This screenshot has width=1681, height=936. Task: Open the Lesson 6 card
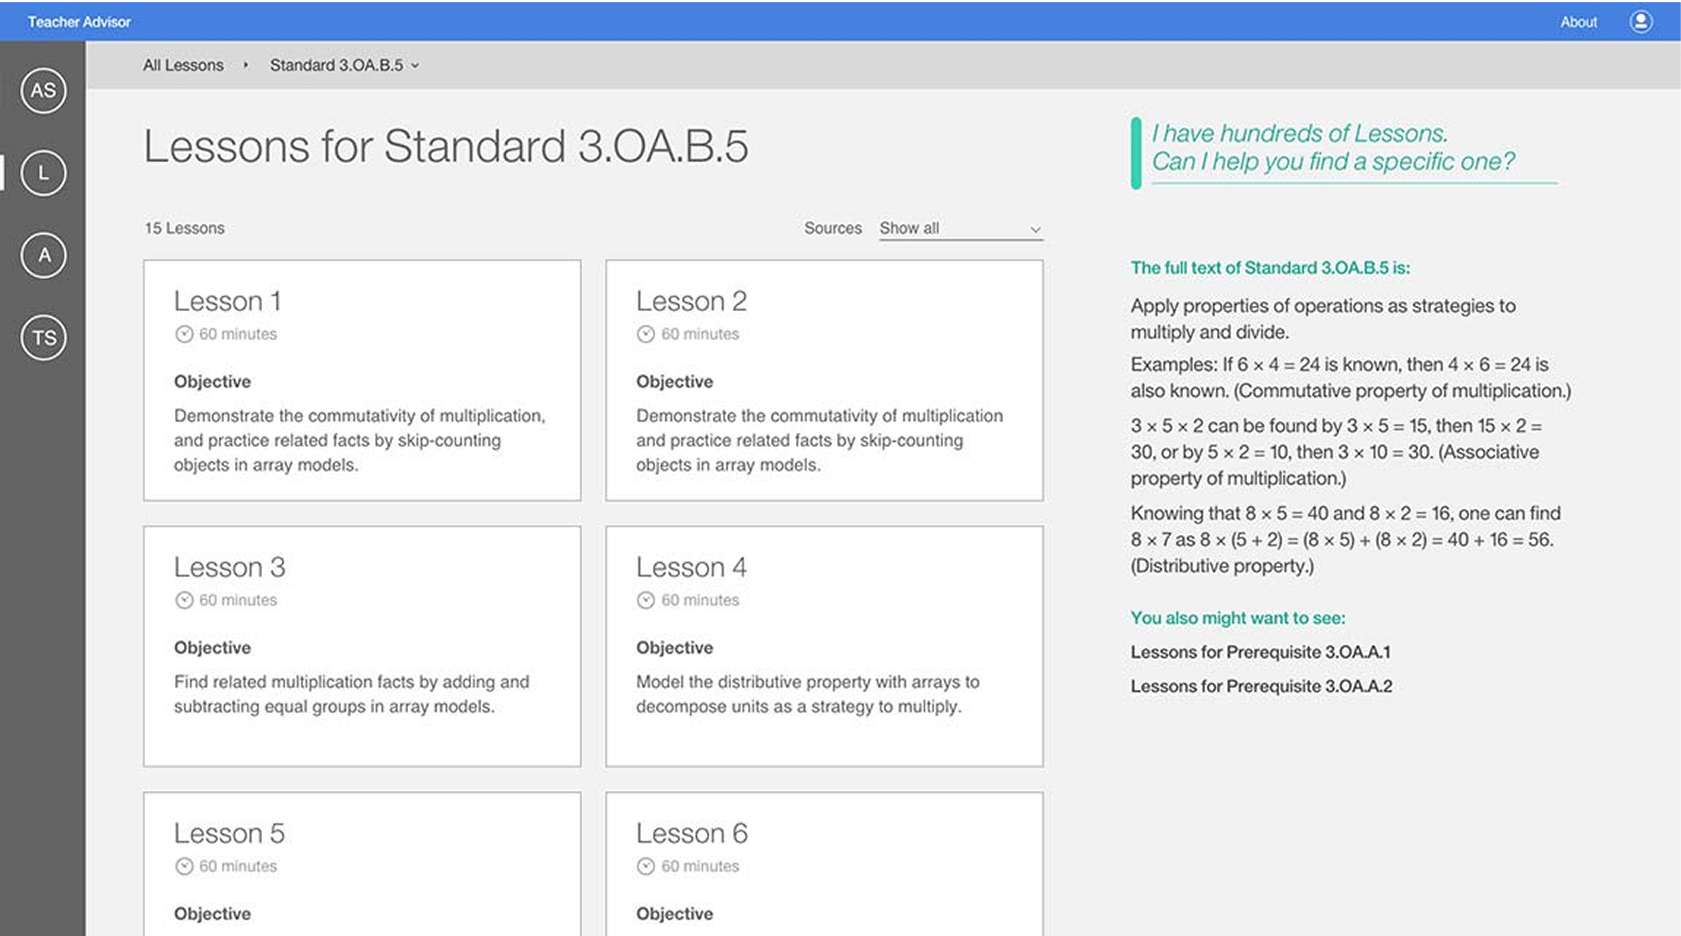pos(824,864)
